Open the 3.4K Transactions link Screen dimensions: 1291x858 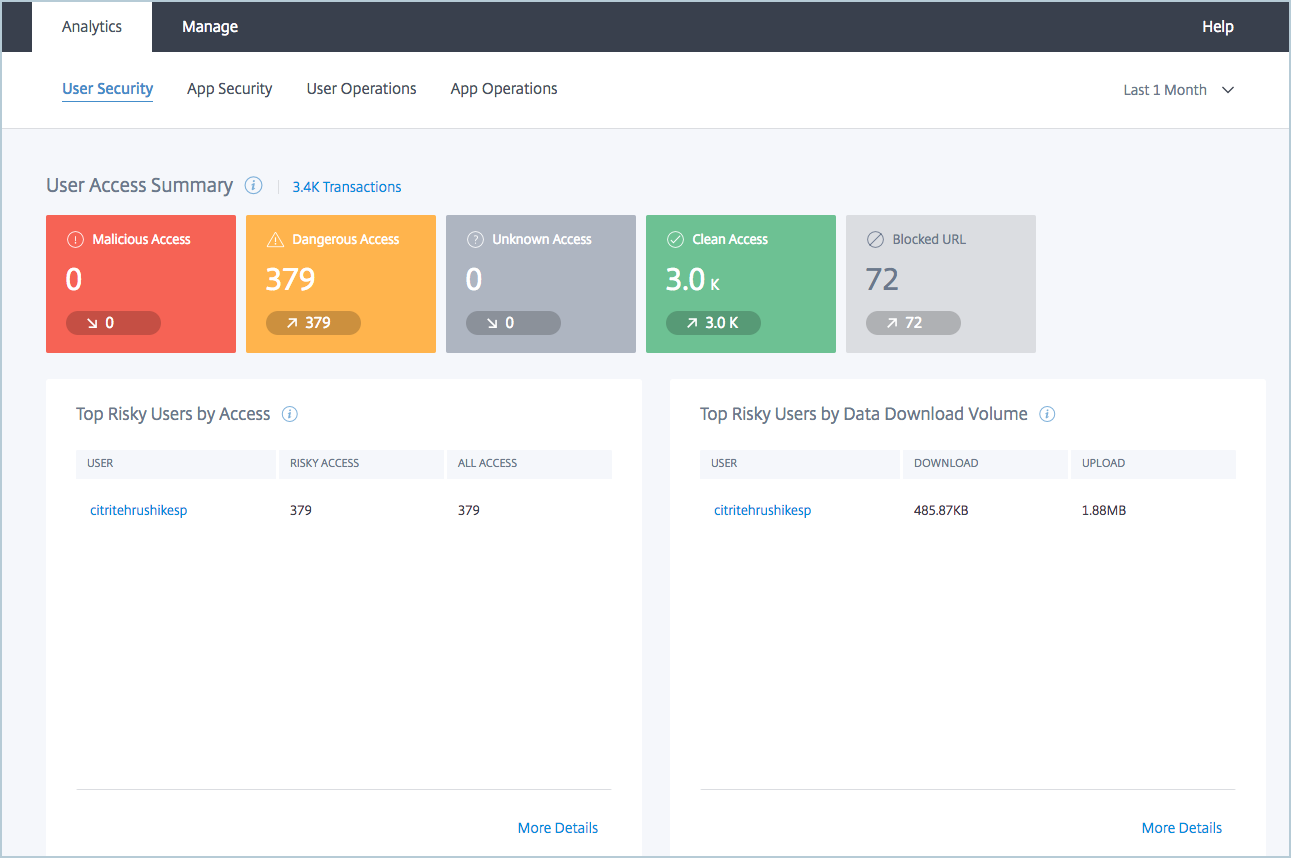(x=346, y=187)
